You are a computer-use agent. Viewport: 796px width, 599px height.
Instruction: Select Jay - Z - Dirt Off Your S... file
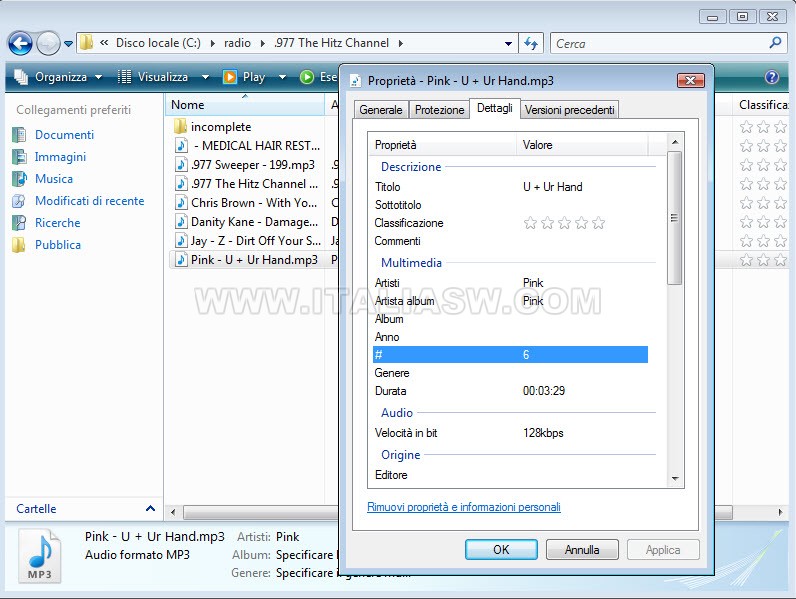pyautogui.click(x=248, y=241)
